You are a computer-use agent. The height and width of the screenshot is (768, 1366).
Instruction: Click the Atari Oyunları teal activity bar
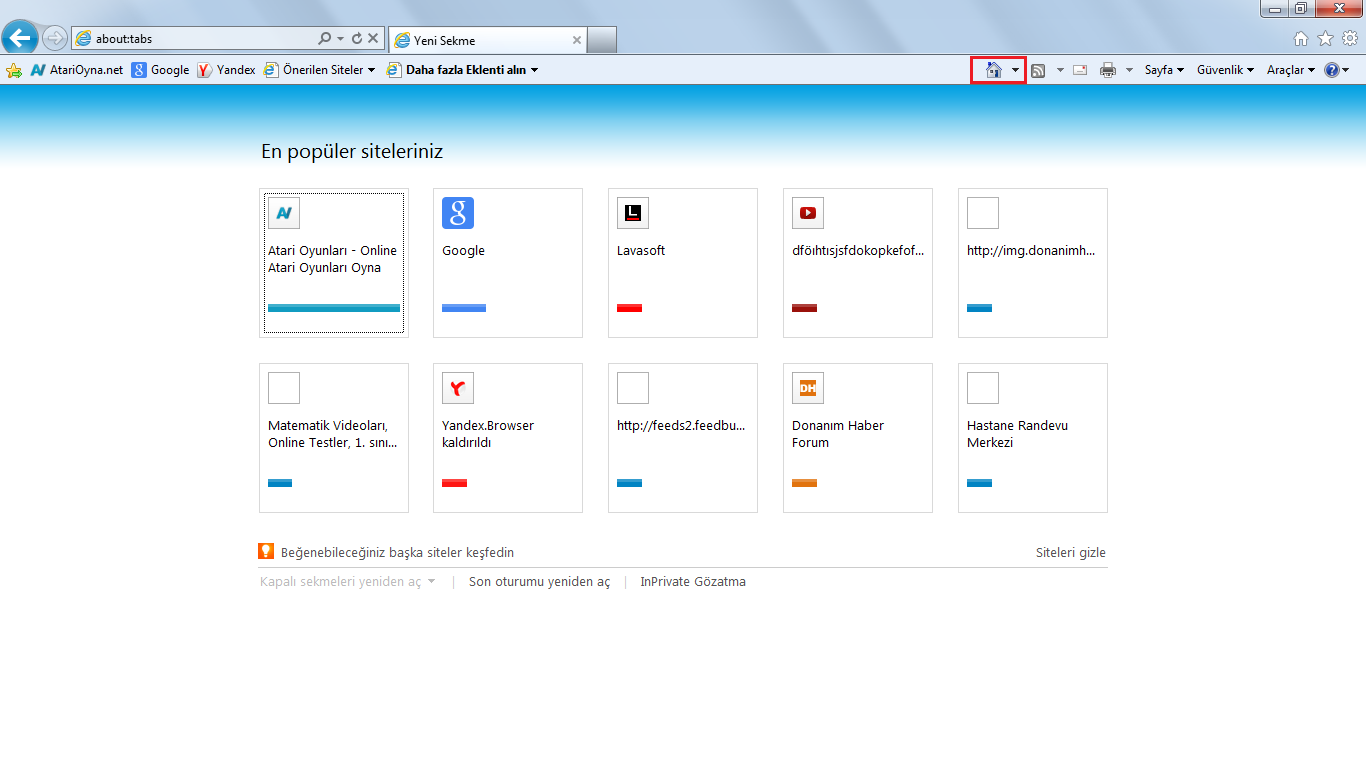pos(334,308)
